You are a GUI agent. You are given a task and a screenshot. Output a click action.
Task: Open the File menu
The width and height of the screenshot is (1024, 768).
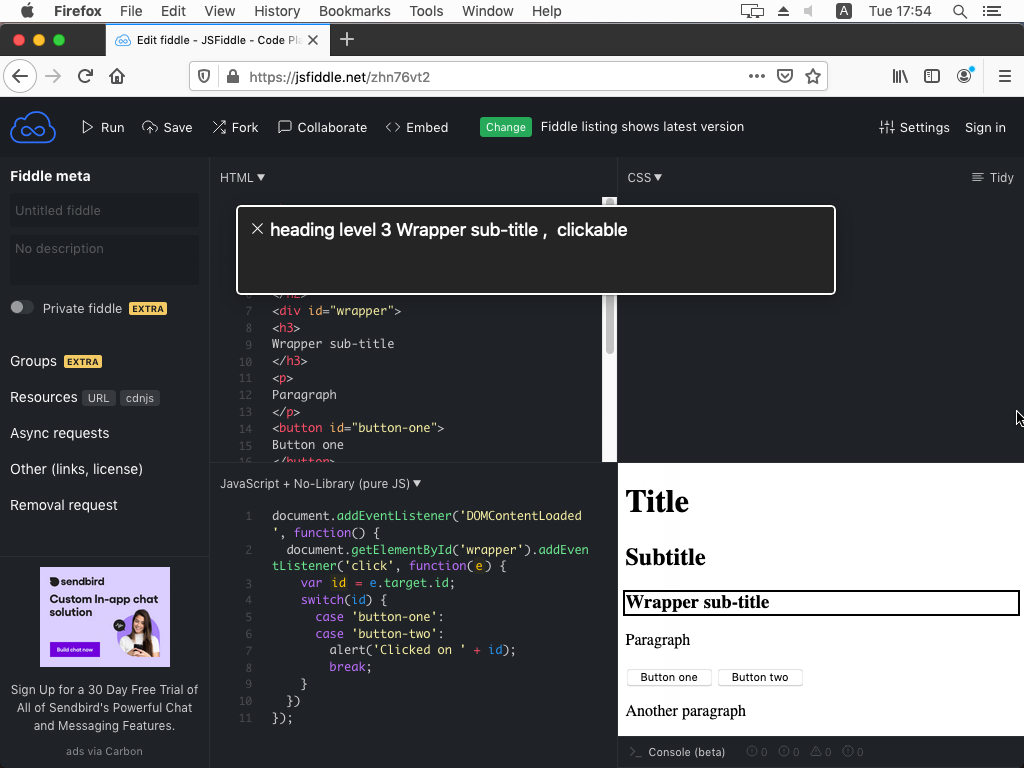(x=131, y=11)
